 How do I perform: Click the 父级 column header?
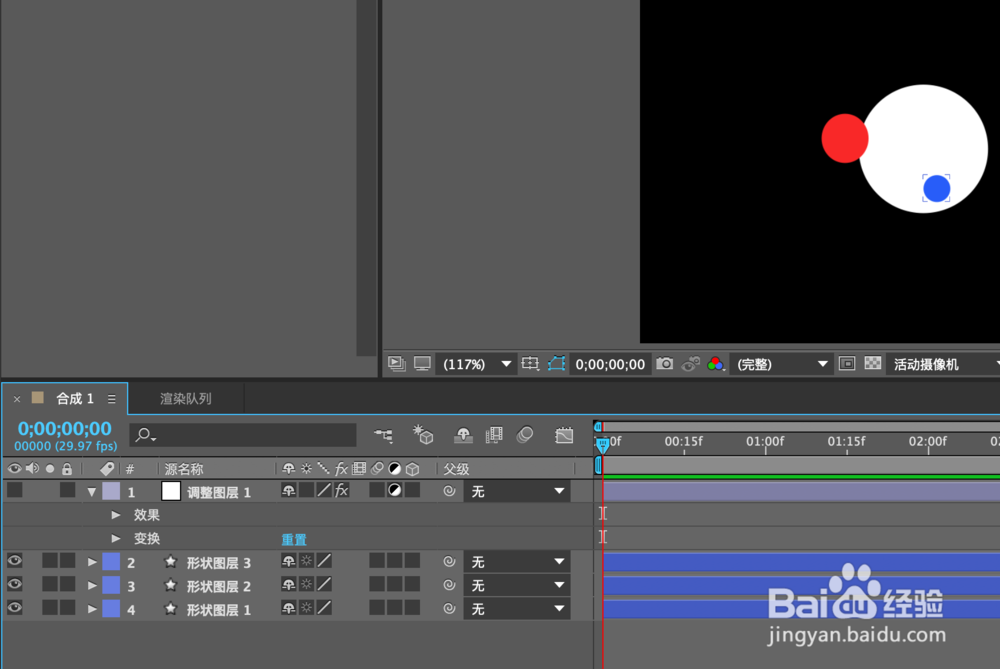pyautogui.click(x=457, y=469)
